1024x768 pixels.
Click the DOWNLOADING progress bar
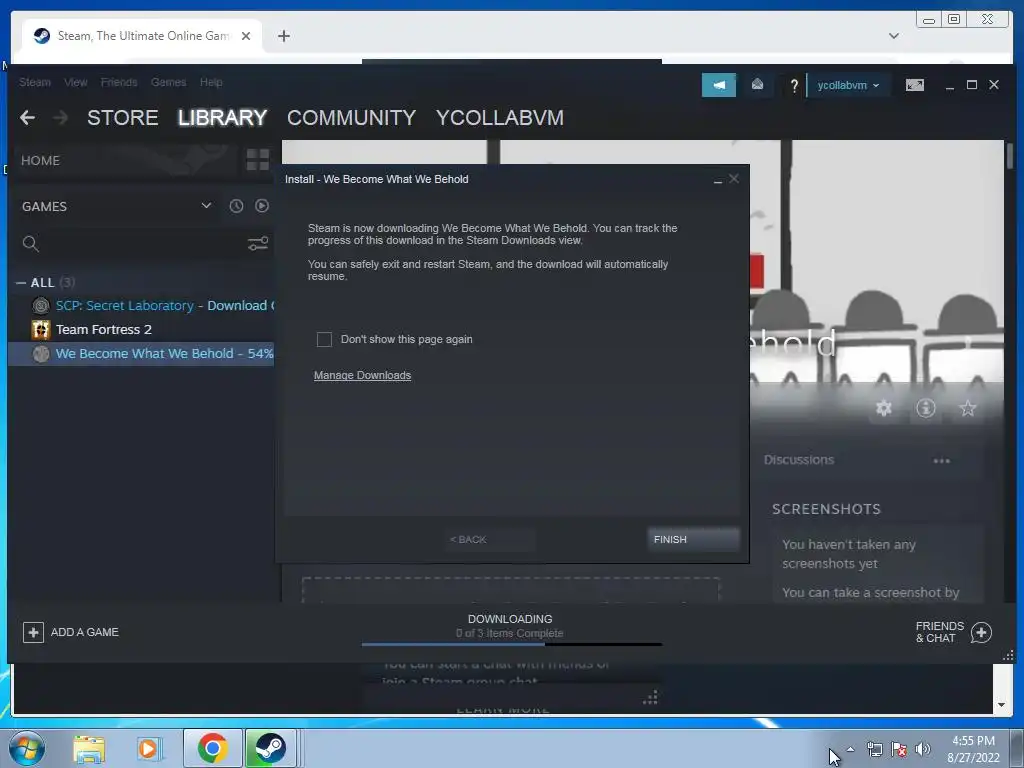511,645
